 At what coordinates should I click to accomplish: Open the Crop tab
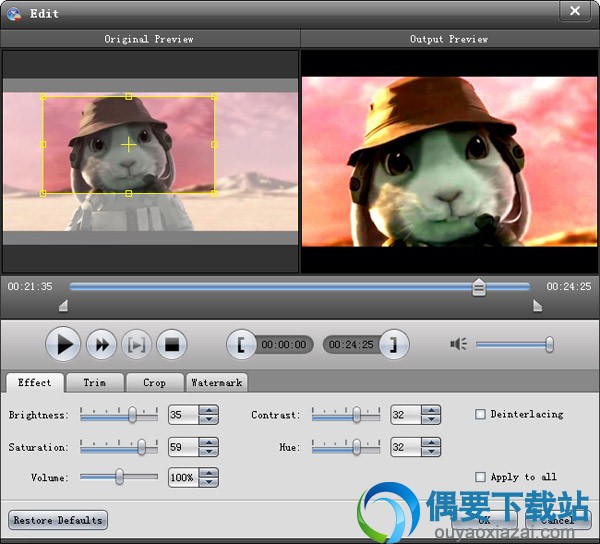click(x=155, y=382)
